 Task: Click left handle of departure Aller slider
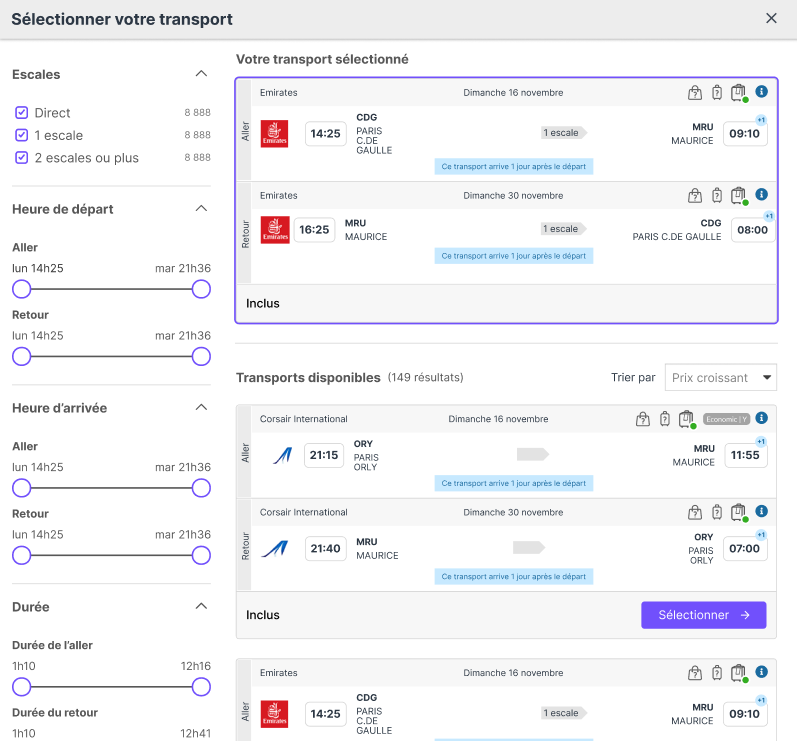pos(22,289)
